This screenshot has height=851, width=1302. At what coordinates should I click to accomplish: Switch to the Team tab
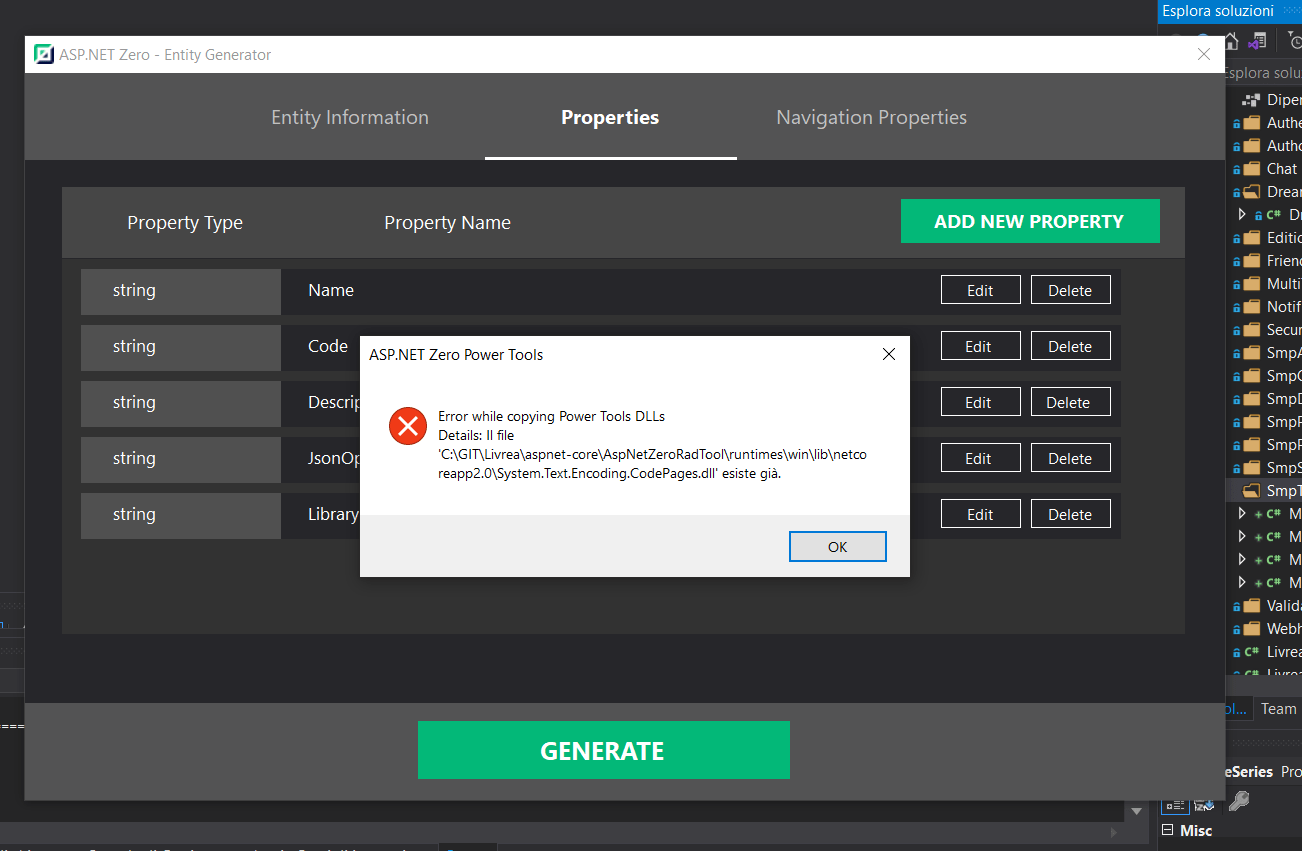tap(1278, 708)
